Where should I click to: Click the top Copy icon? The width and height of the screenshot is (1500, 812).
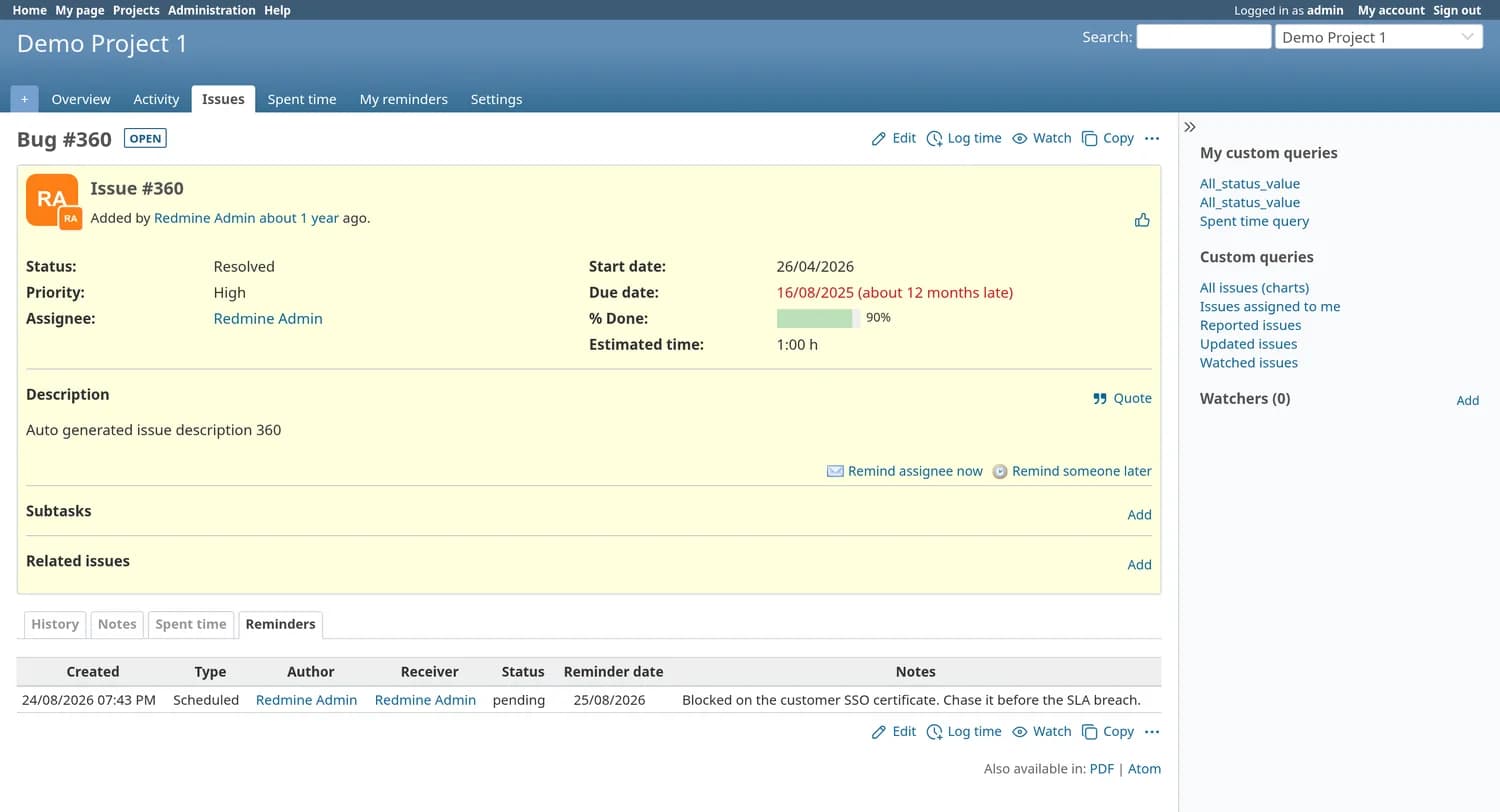tap(1090, 139)
